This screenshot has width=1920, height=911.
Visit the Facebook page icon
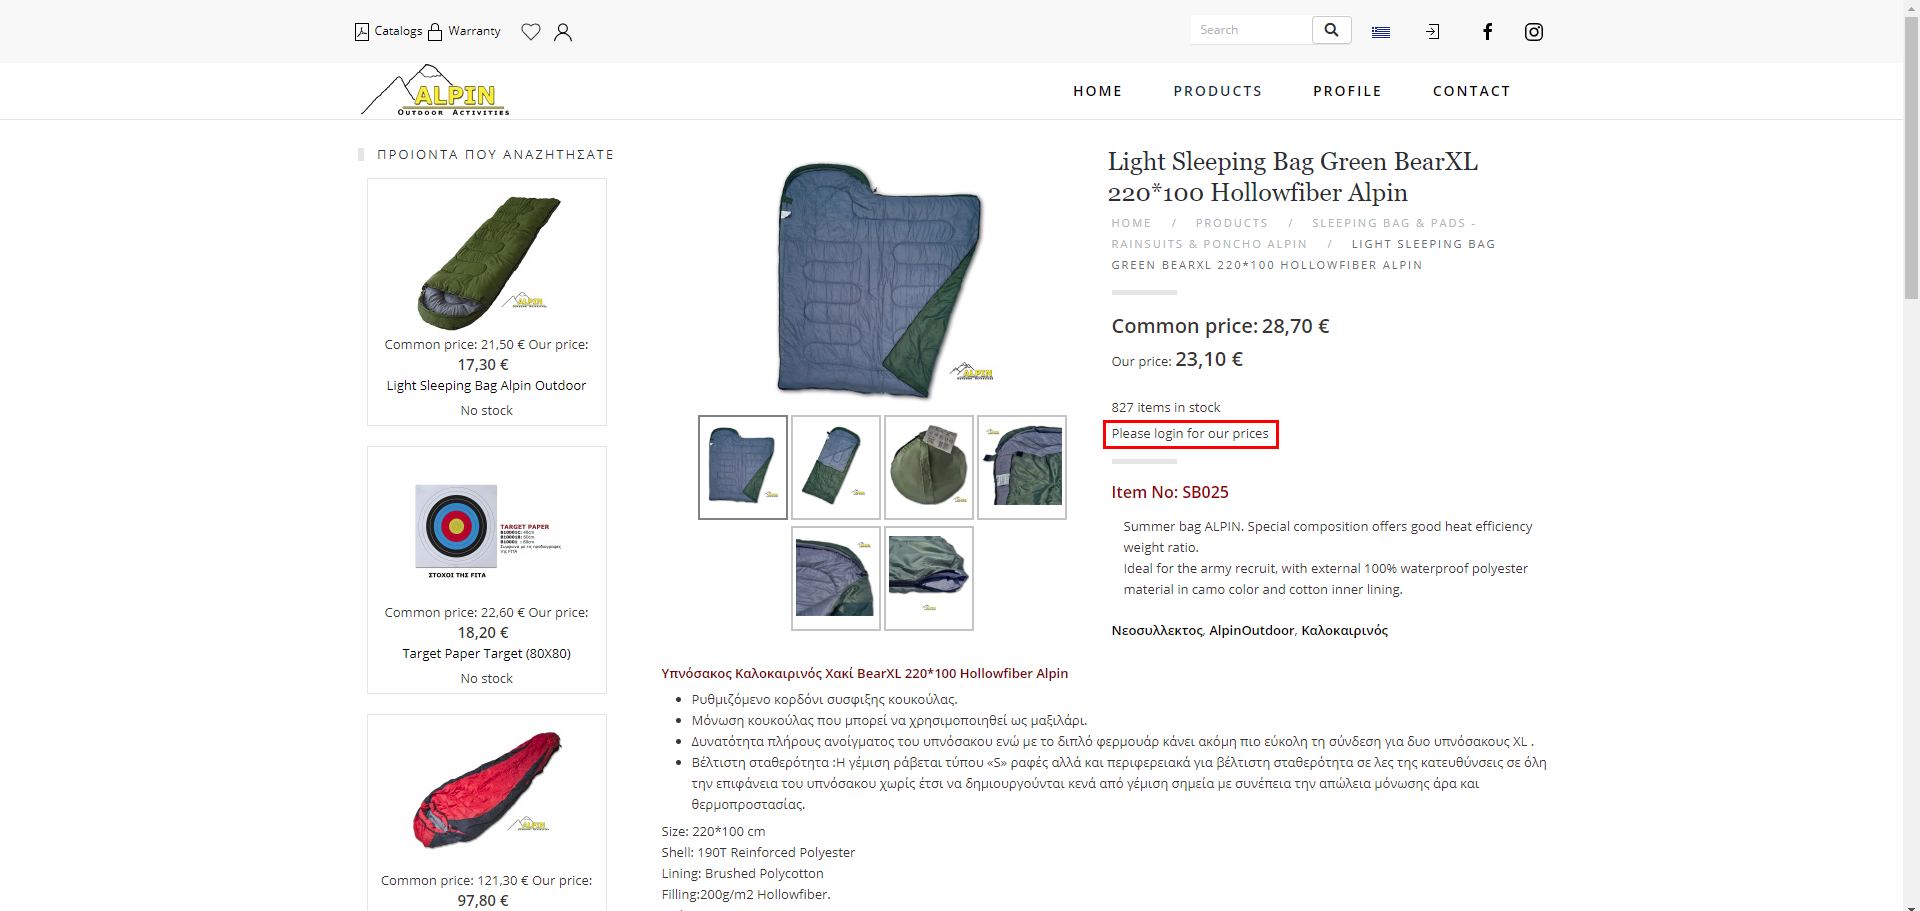[1487, 32]
